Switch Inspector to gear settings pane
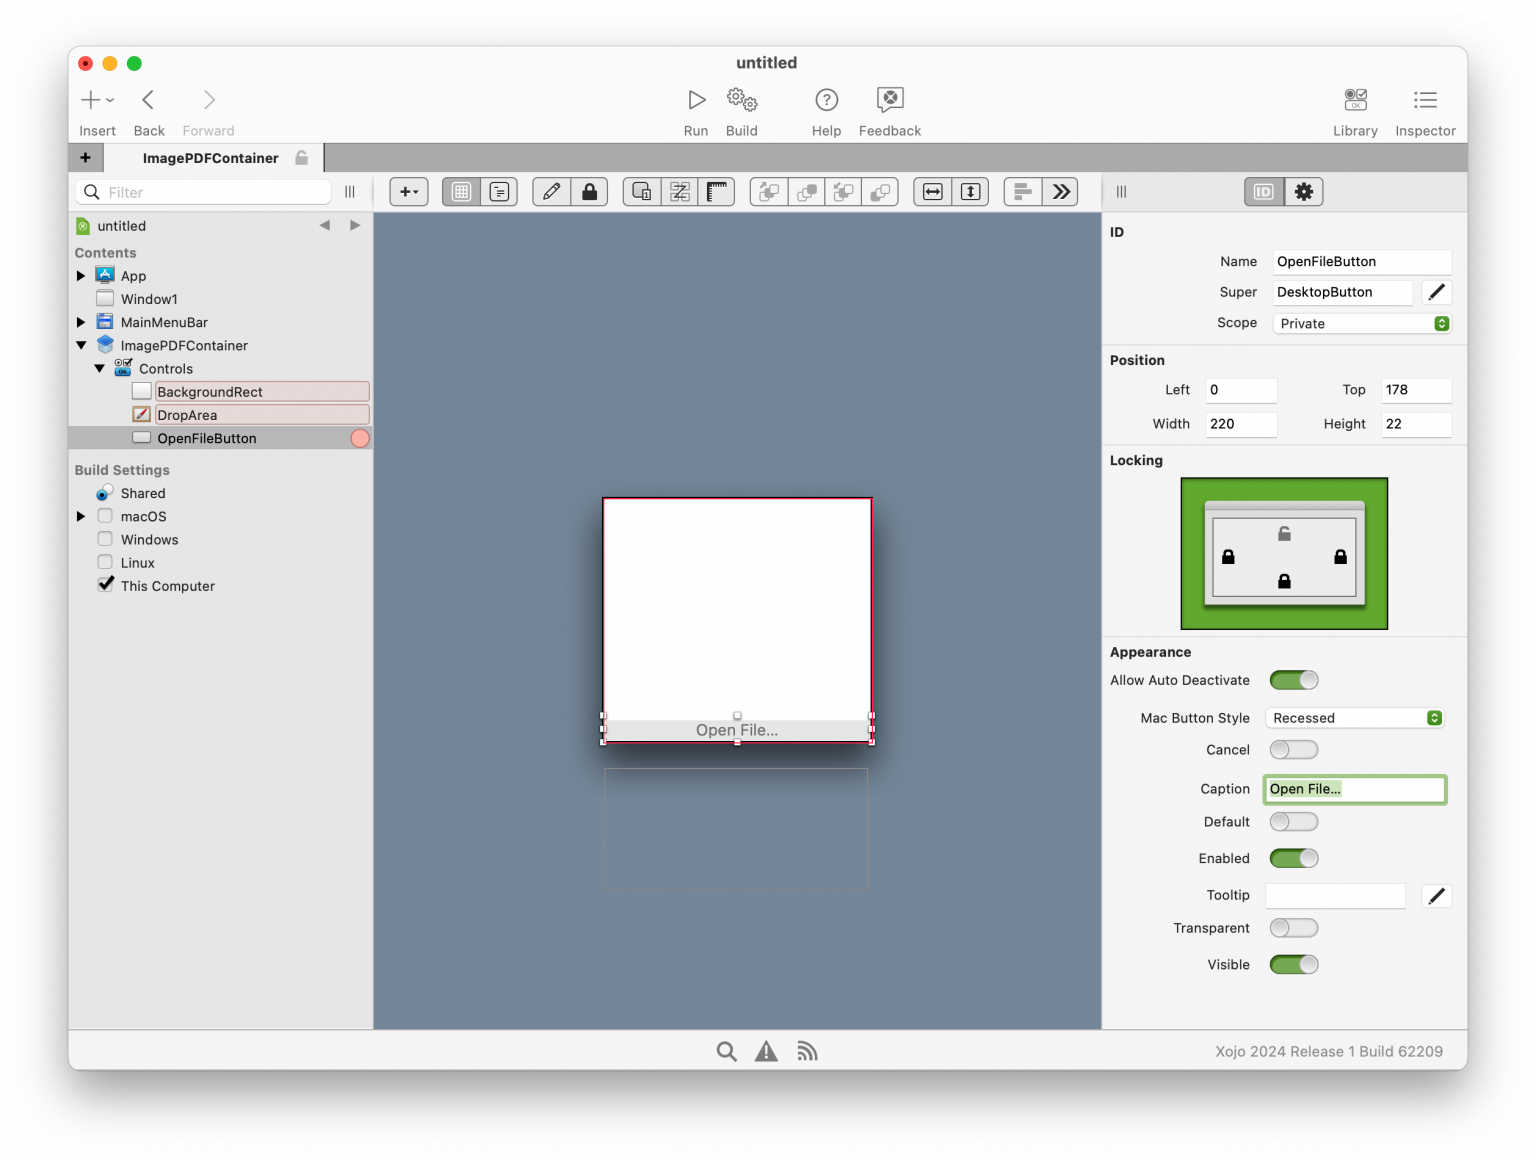 (x=1304, y=191)
